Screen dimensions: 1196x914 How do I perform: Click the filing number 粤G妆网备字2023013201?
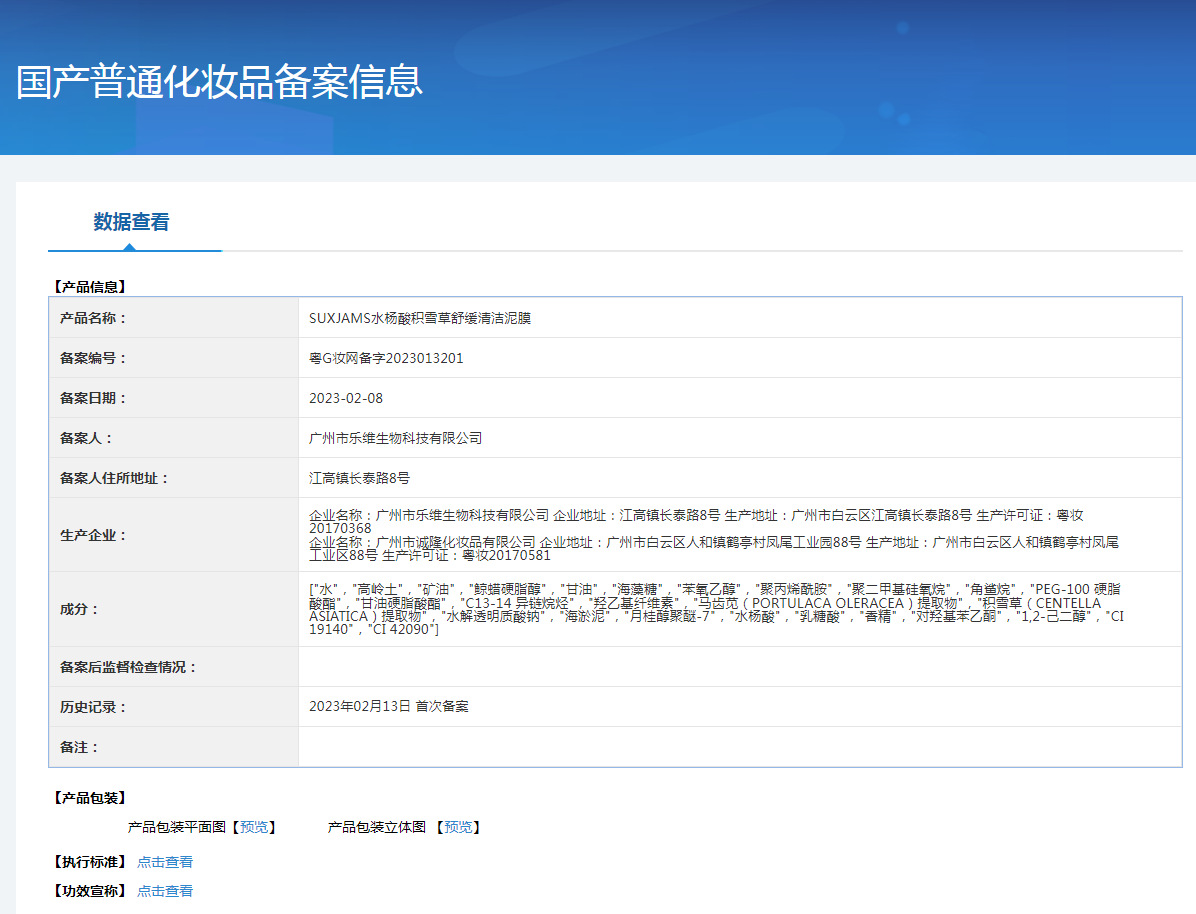(386, 358)
